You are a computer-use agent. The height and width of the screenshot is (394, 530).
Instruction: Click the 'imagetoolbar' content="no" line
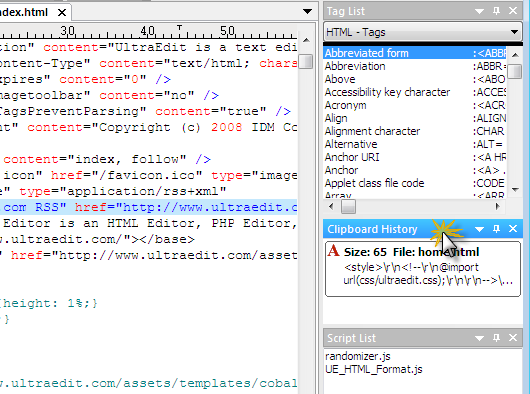tap(149, 95)
